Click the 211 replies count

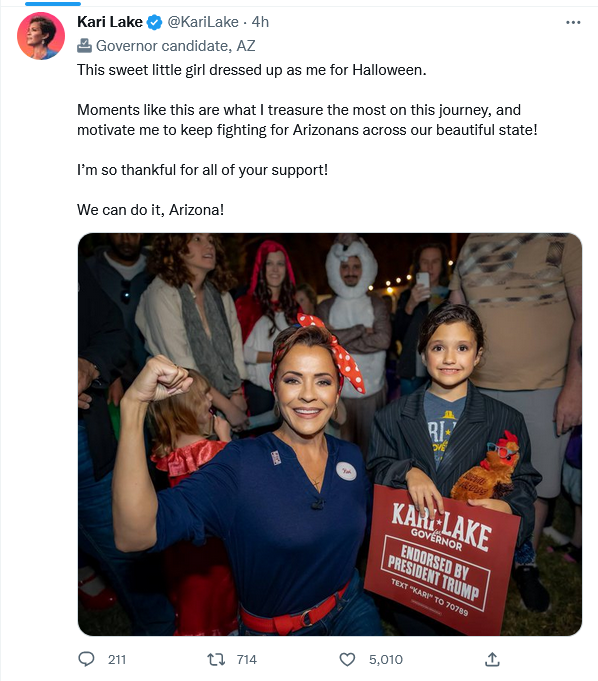click(117, 659)
